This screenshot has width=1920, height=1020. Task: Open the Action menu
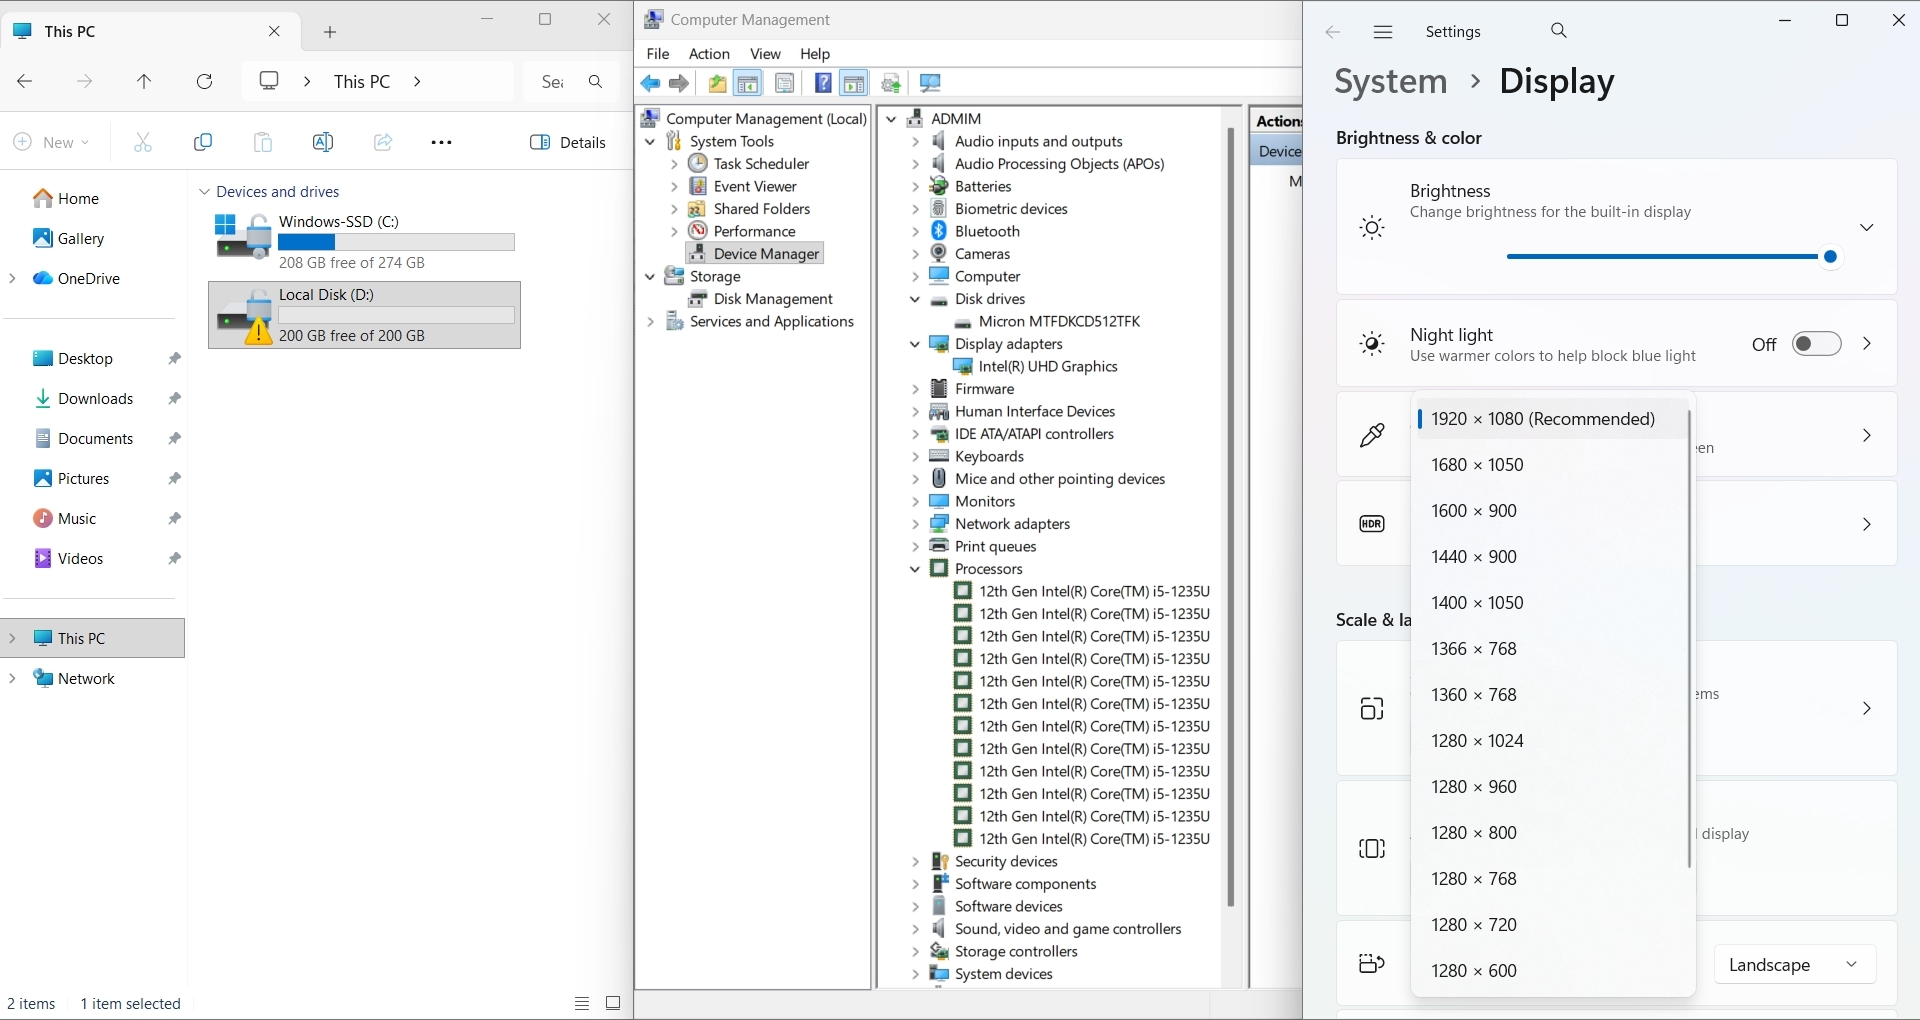(709, 54)
